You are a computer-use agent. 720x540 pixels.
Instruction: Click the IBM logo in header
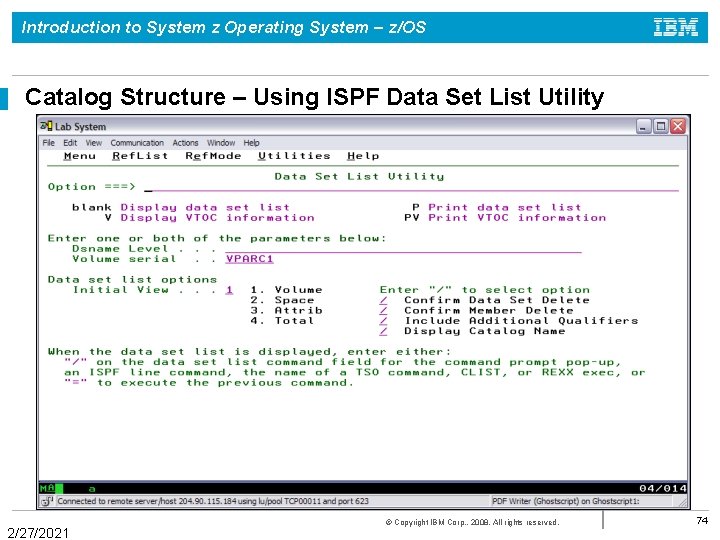[676, 27]
